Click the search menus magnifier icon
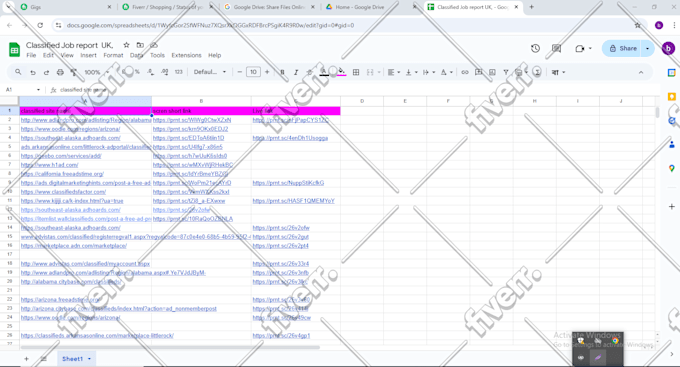 (18, 72)
